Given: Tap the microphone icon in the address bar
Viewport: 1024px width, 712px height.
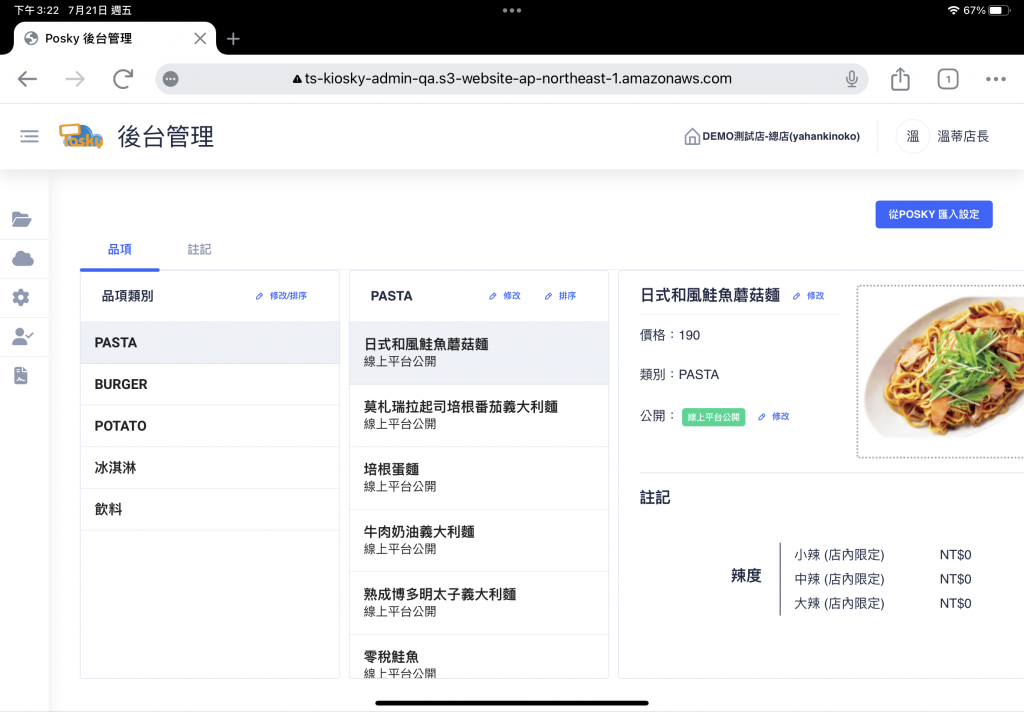Looking at the screenshot, I should pyautogui.click(x=851, y=79).
